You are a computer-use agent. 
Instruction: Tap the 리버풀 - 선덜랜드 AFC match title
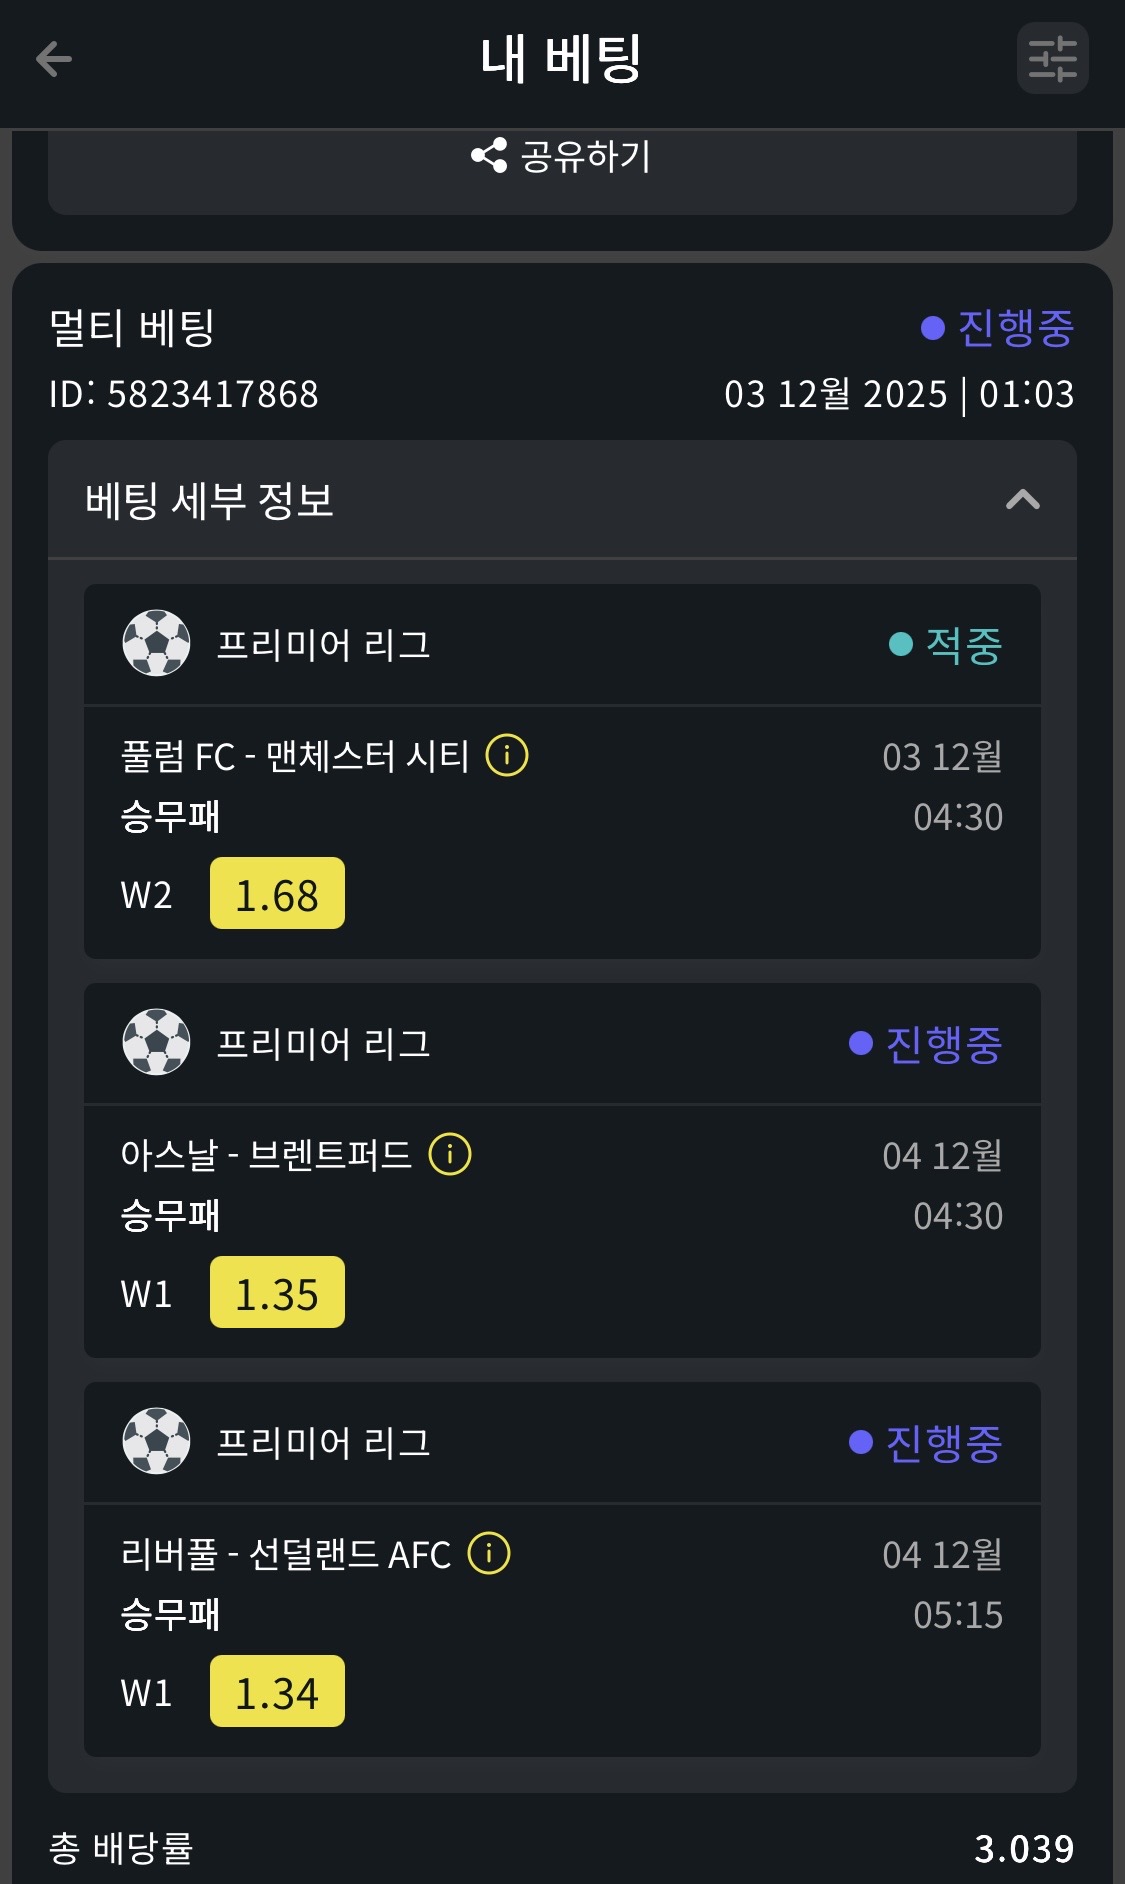pyautogui.click(x=286, y=1554)
